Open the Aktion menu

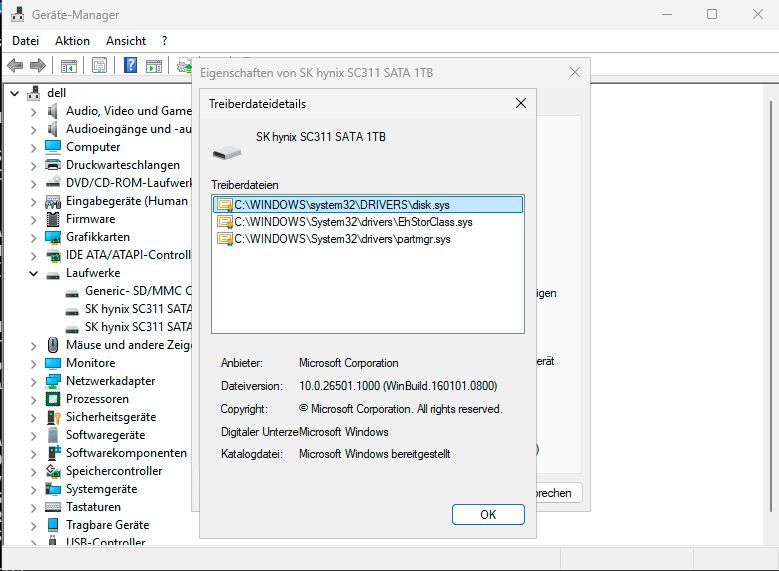point(73,41)
